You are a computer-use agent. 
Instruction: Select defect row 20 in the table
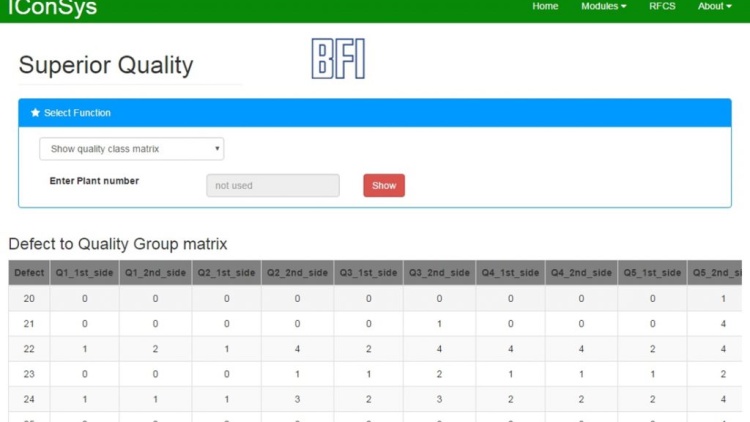[x=29, y=299]
